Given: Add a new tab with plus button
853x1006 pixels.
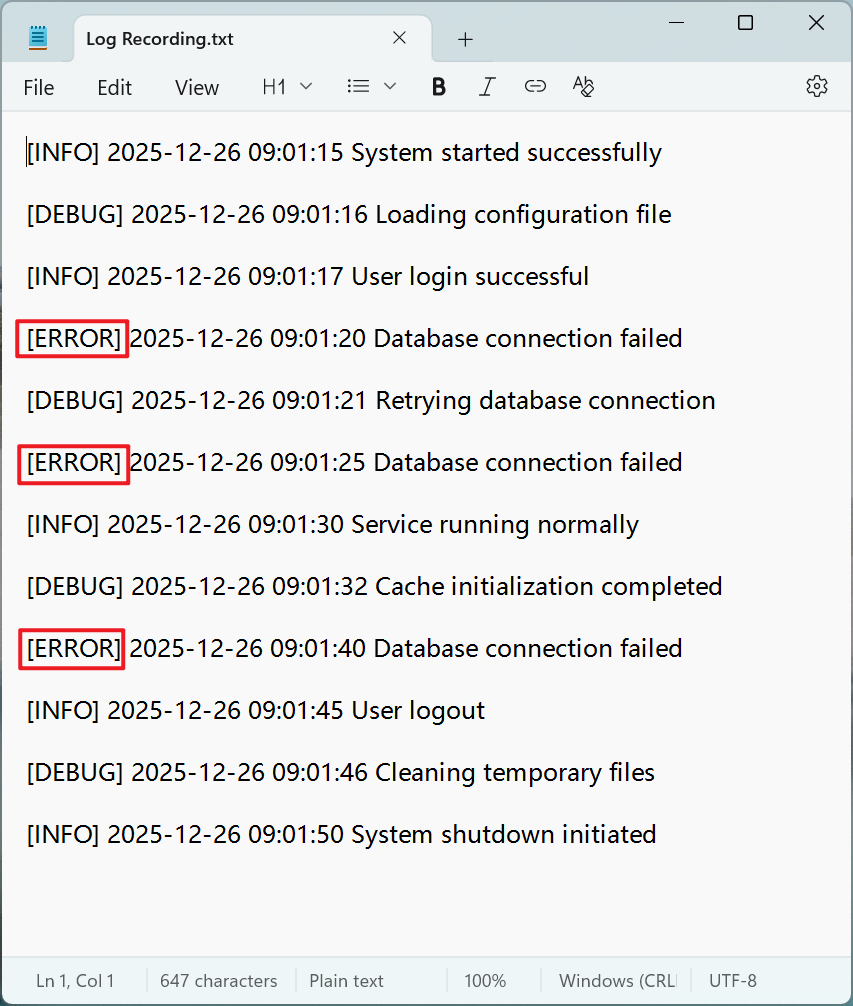Looking at the screenshot, I should click(465, 40).
